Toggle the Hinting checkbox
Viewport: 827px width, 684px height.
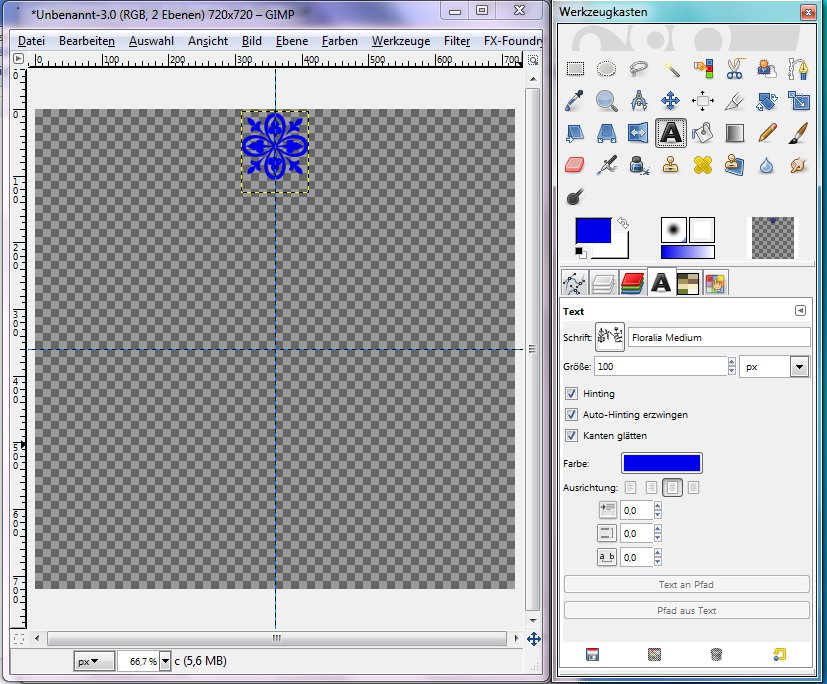coord(571,393)
